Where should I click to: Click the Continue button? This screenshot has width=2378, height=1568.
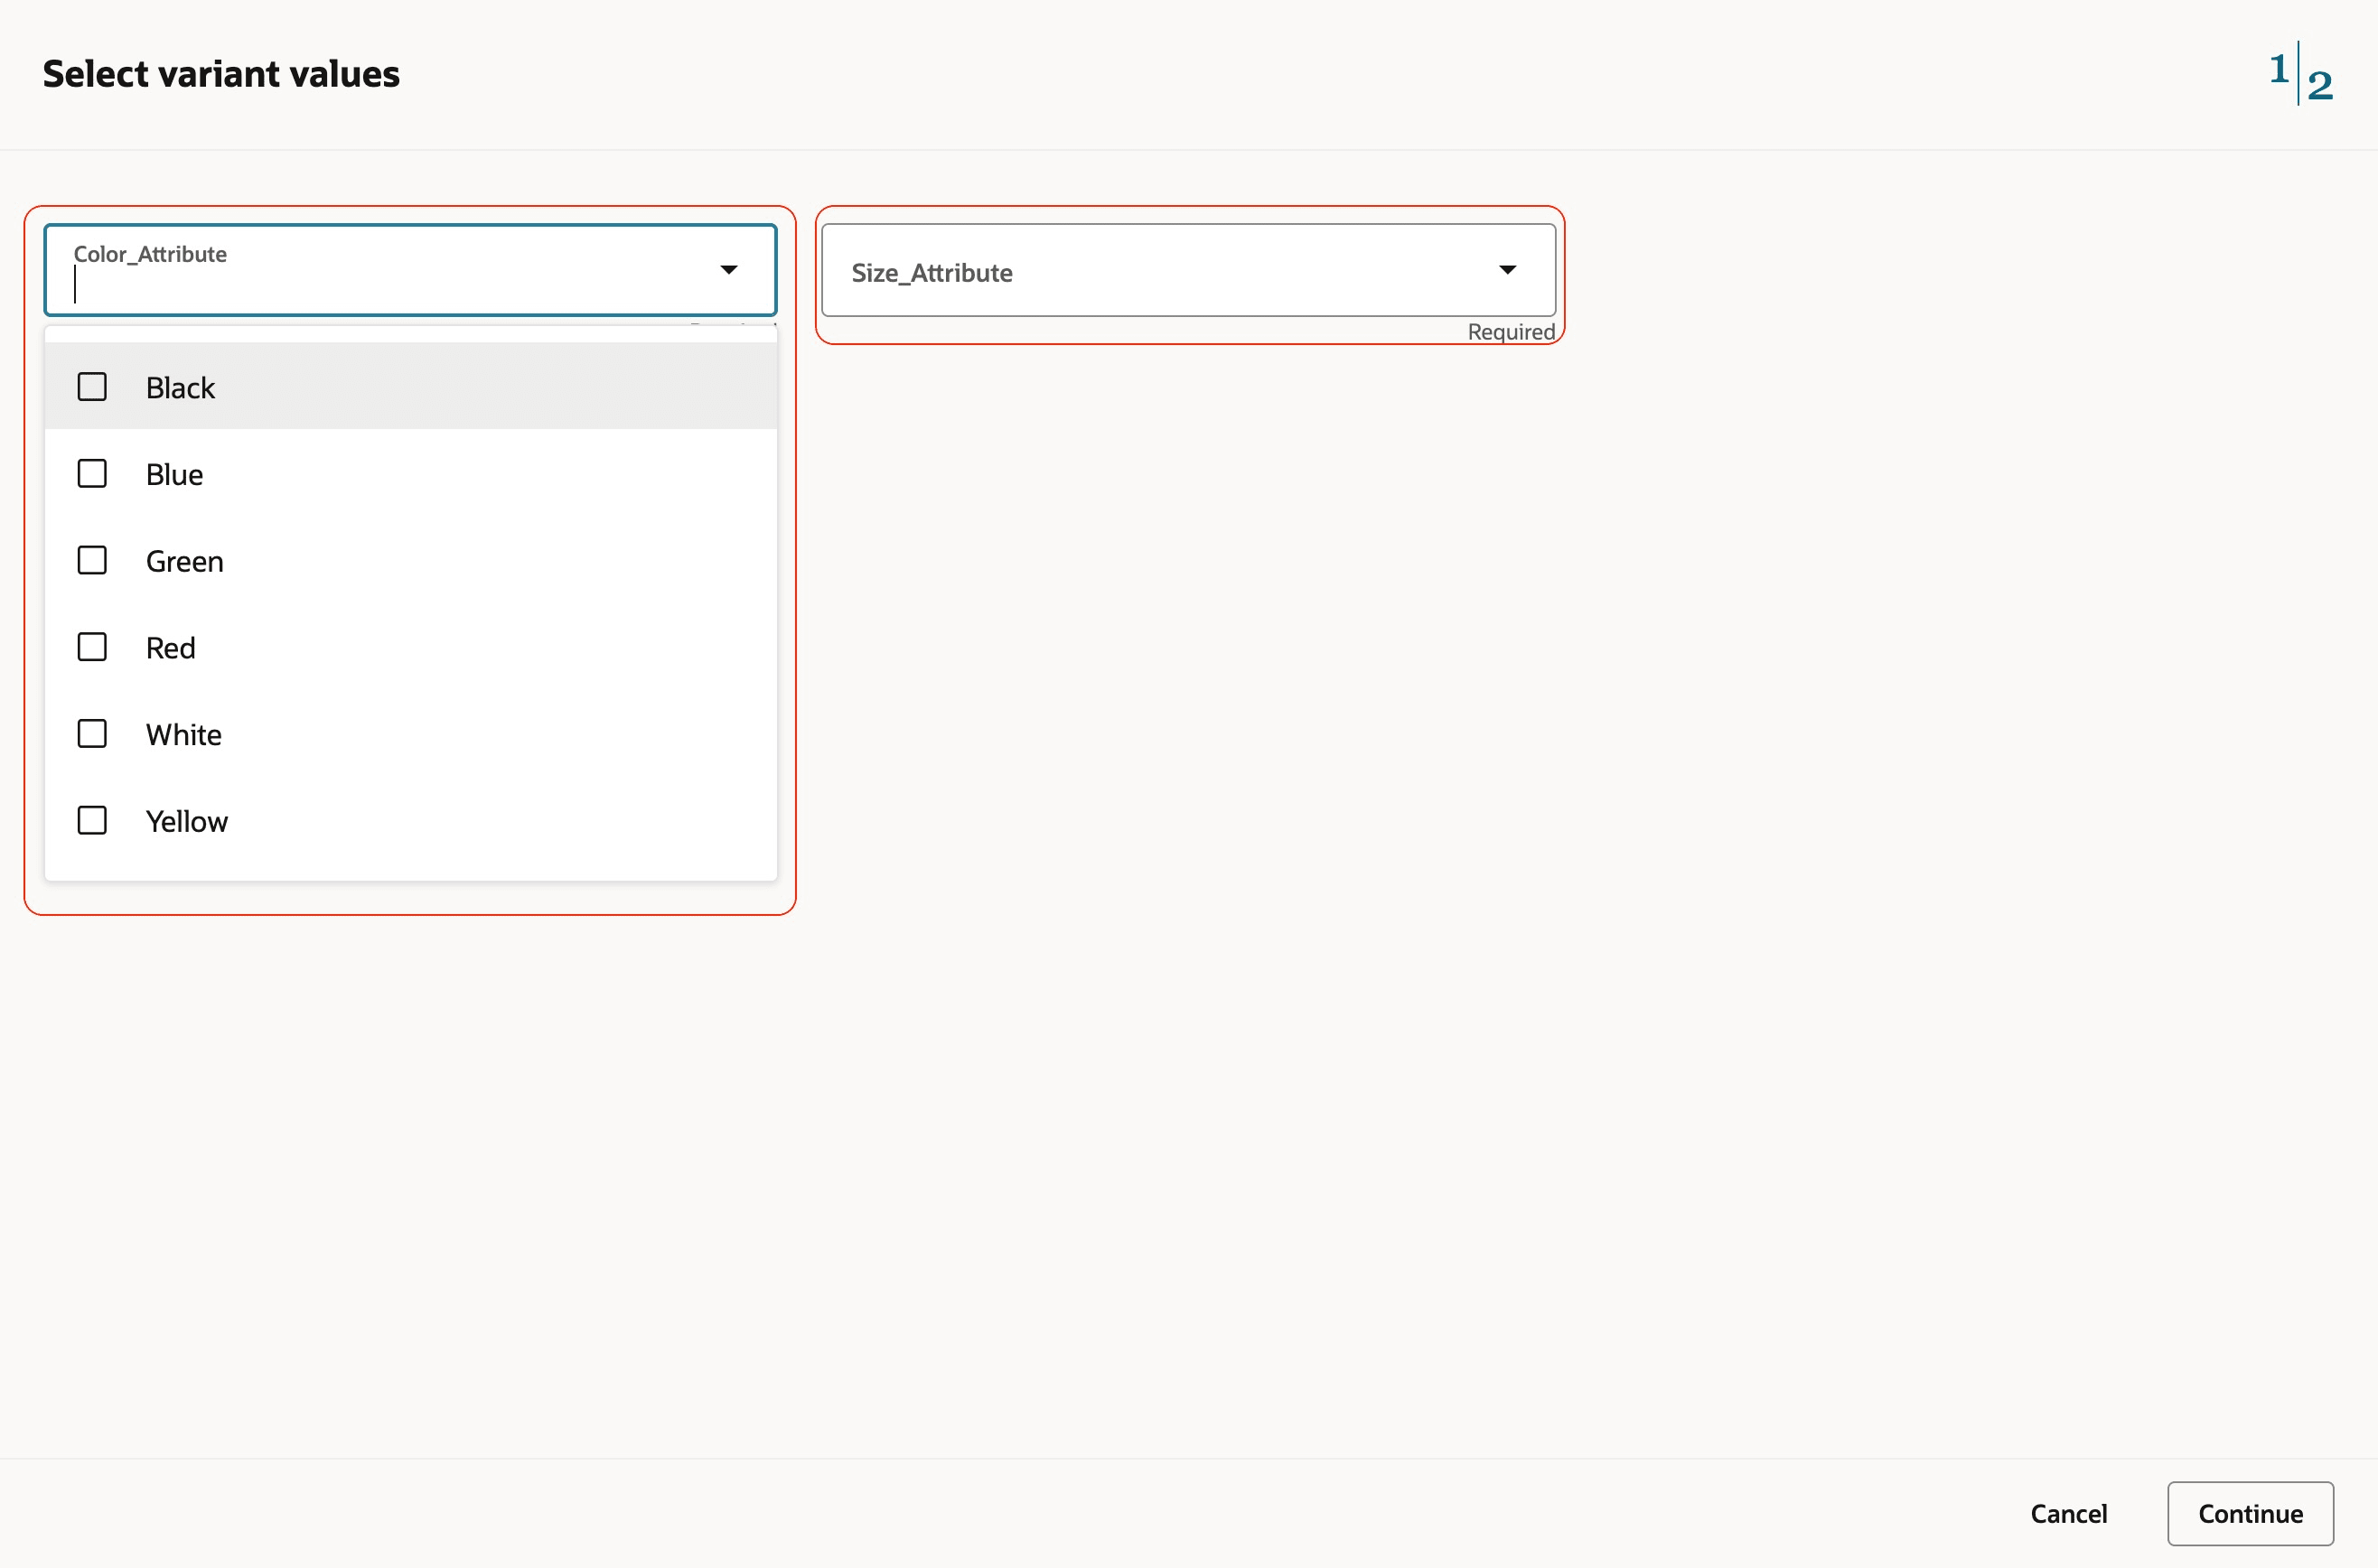pos(2249,1513)
